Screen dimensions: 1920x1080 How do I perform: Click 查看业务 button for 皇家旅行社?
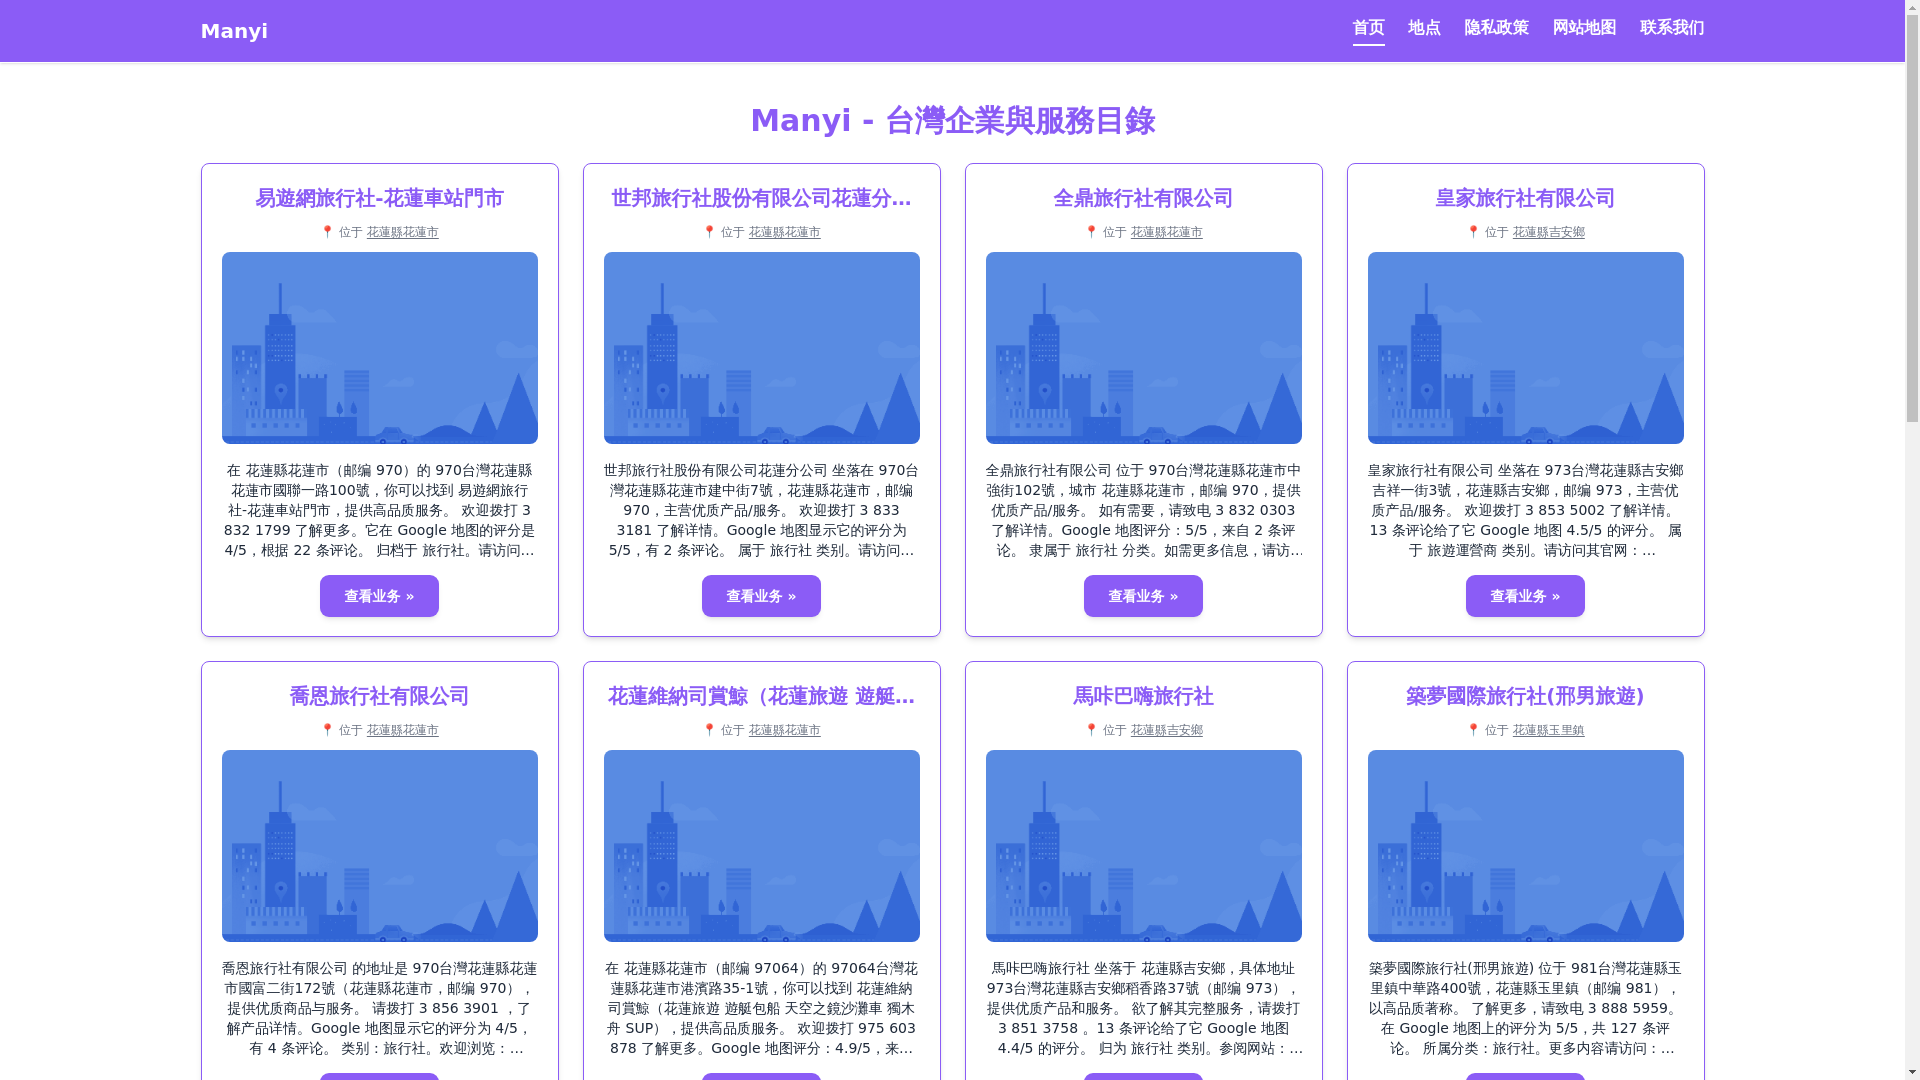tap(1525, 596)
